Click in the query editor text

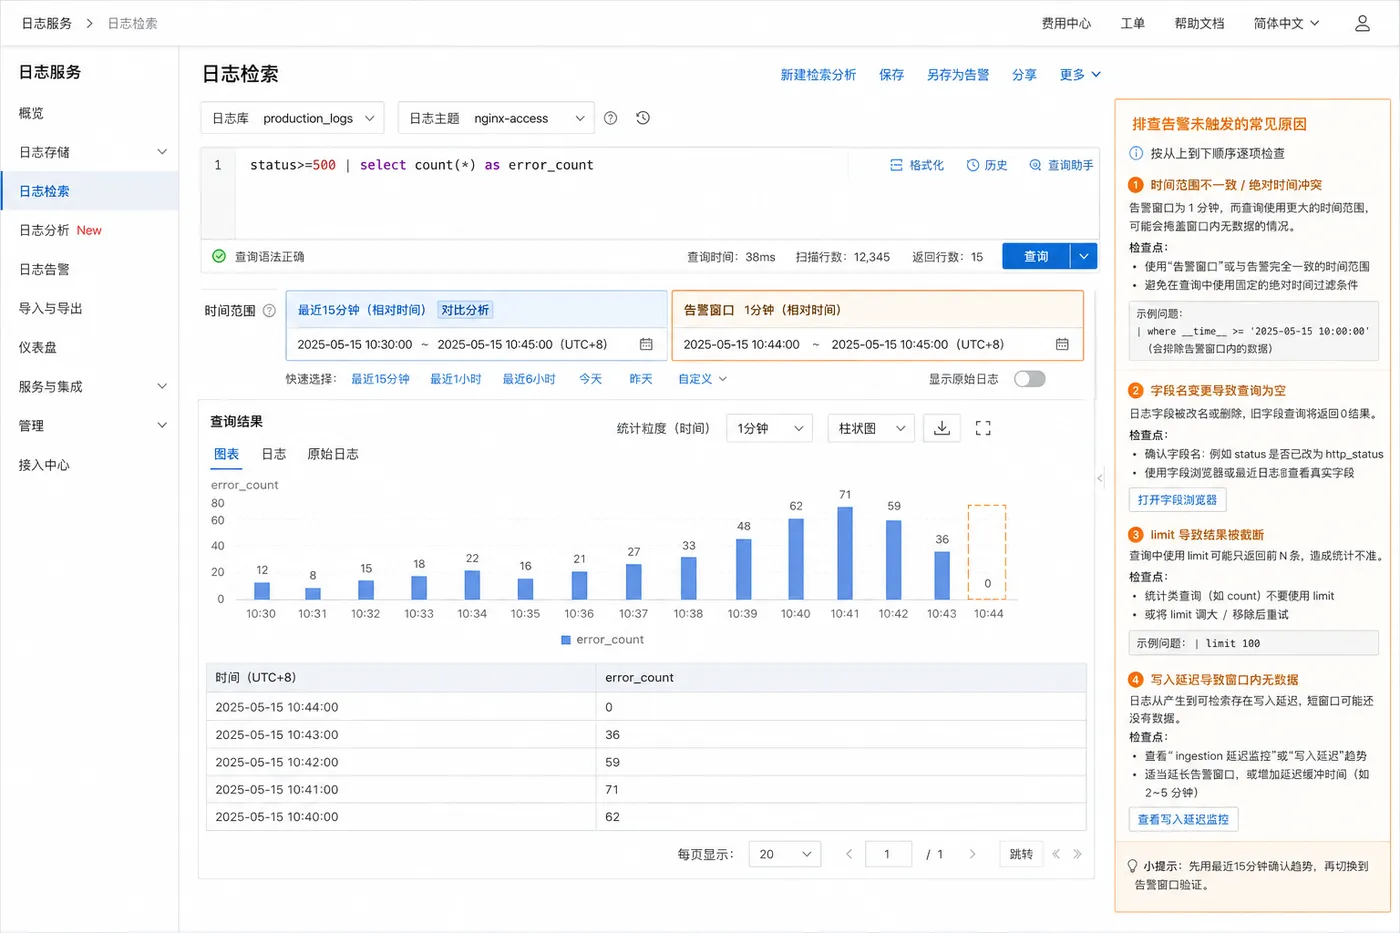pos(422,165)
